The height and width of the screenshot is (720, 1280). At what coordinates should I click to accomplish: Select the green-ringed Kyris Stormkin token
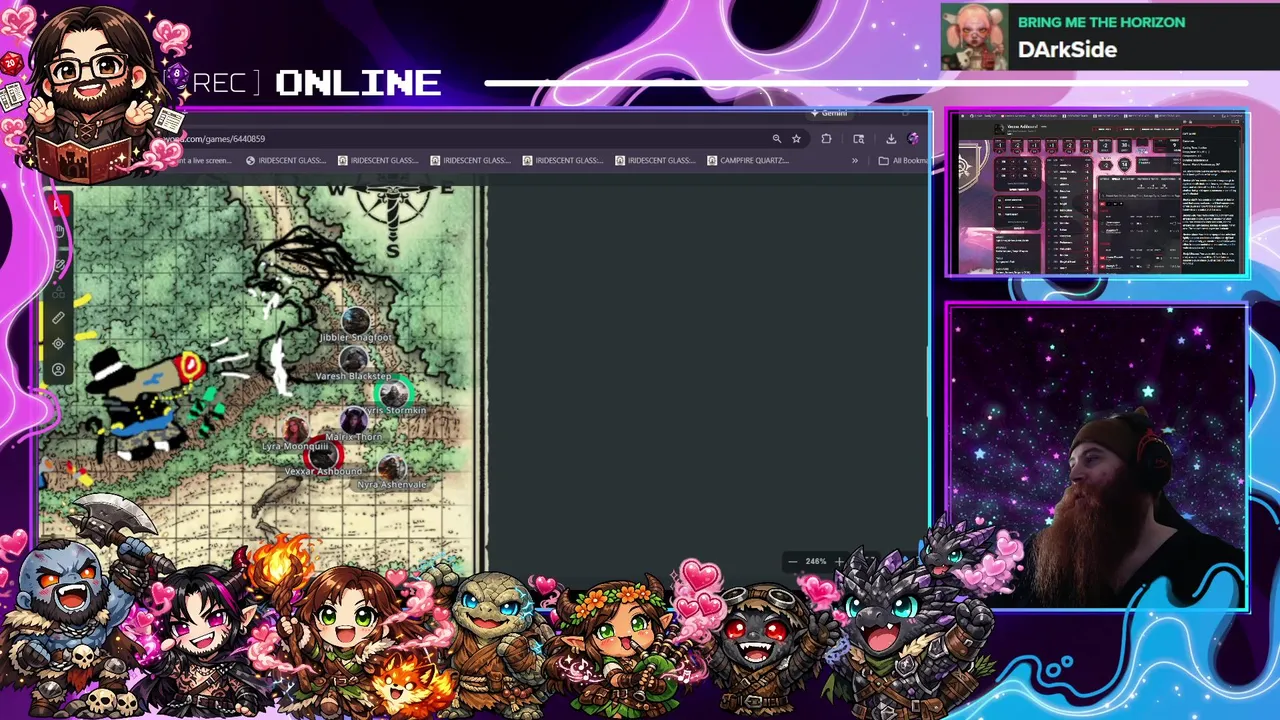[393, 393]
